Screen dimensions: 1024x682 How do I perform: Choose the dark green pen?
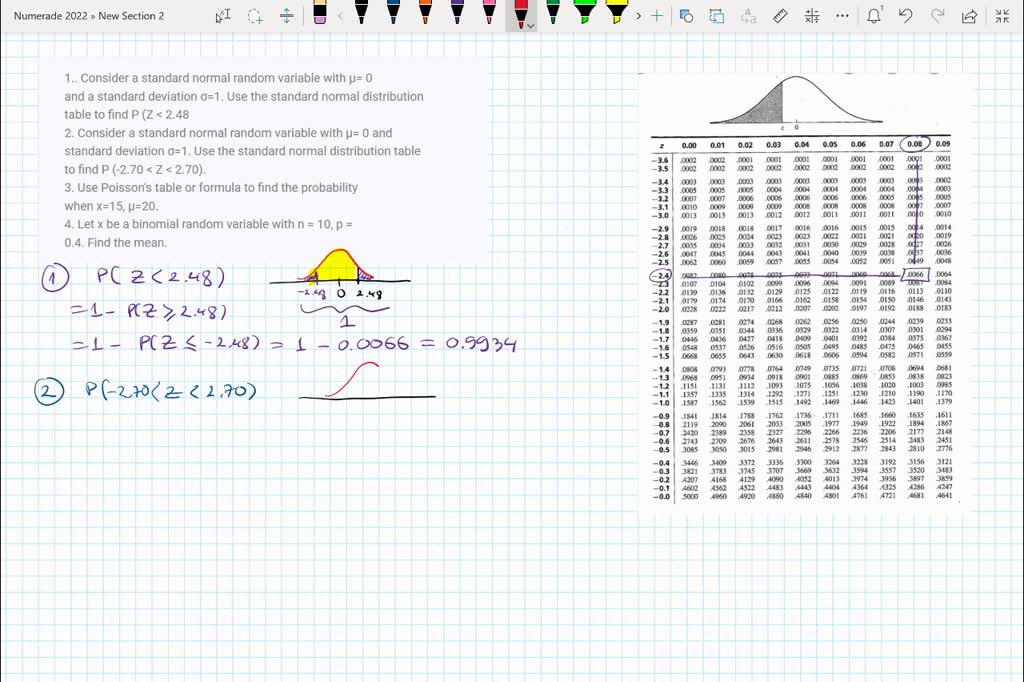click(553, 12)
